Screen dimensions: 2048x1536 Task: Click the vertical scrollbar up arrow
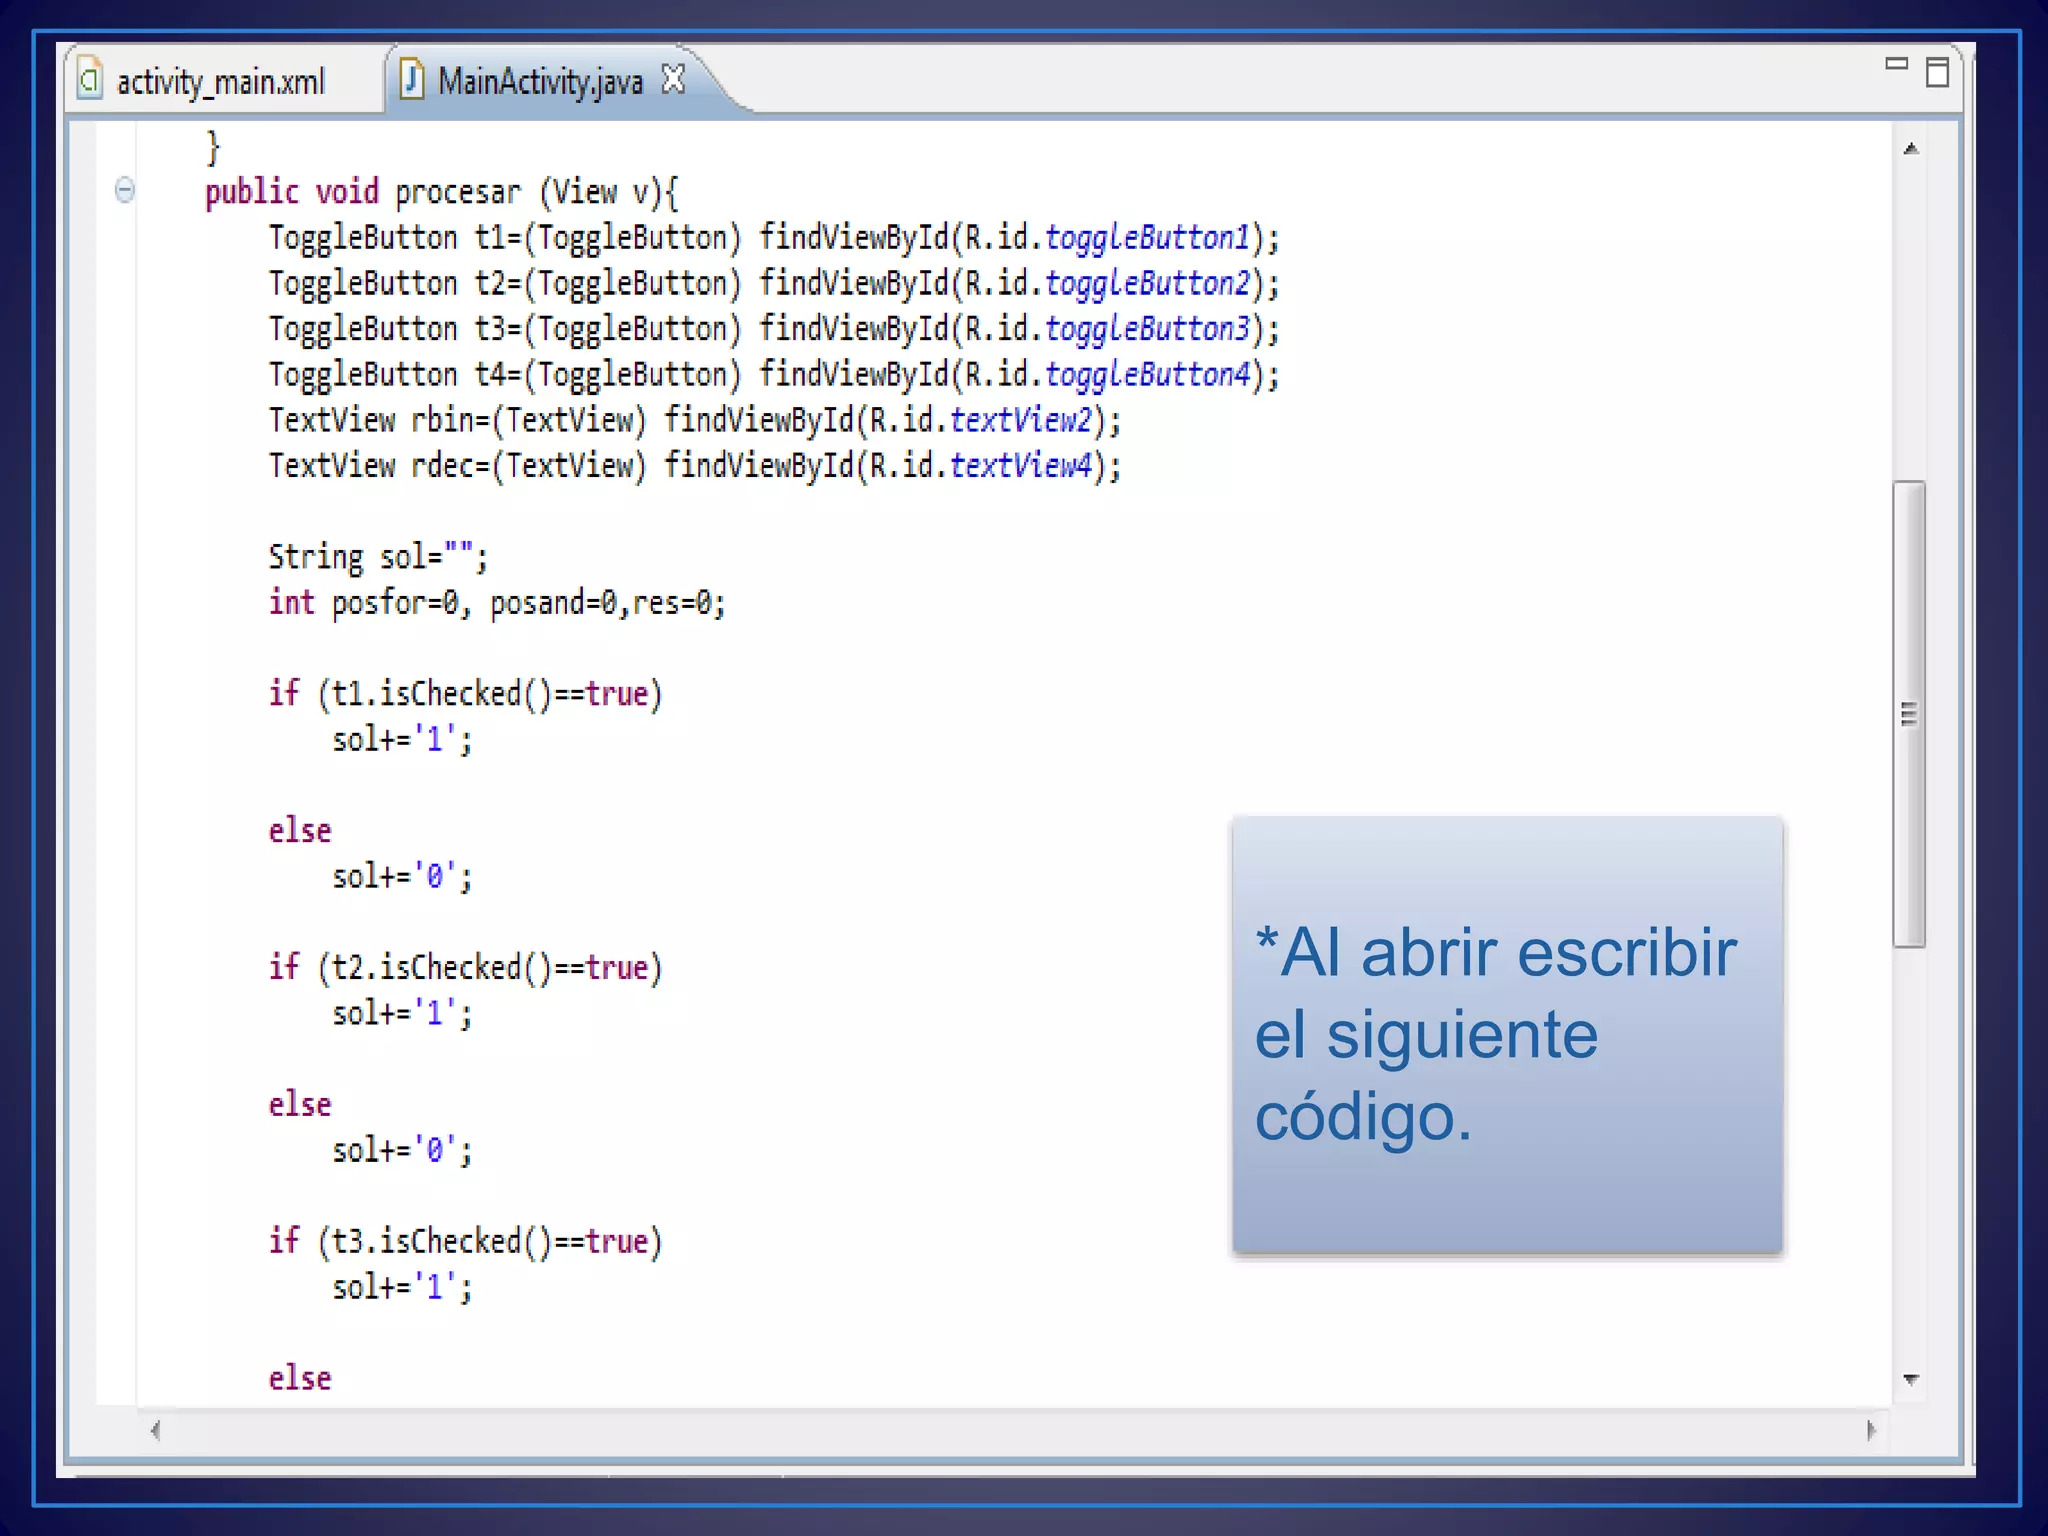tap(1911, 149)
